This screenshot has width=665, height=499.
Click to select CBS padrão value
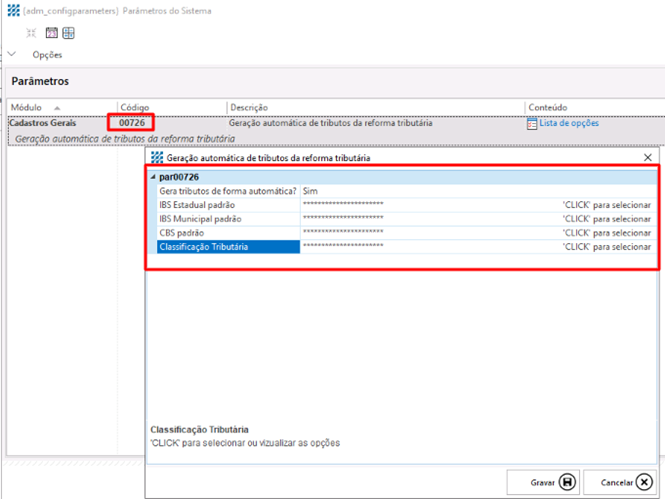point(606,232)
